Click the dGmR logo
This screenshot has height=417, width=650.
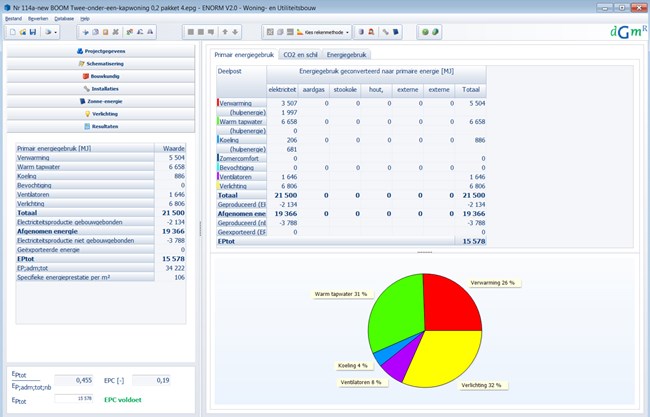[x=628, y=32]
